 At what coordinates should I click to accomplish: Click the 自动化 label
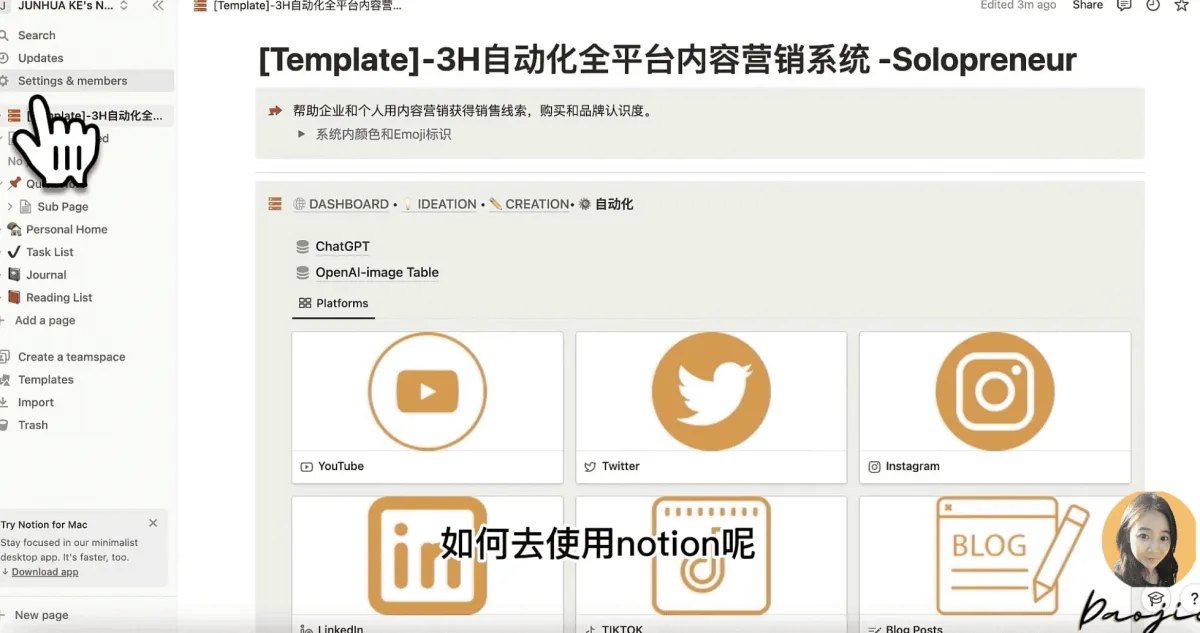pyautogui.click(x=614, y=204)
